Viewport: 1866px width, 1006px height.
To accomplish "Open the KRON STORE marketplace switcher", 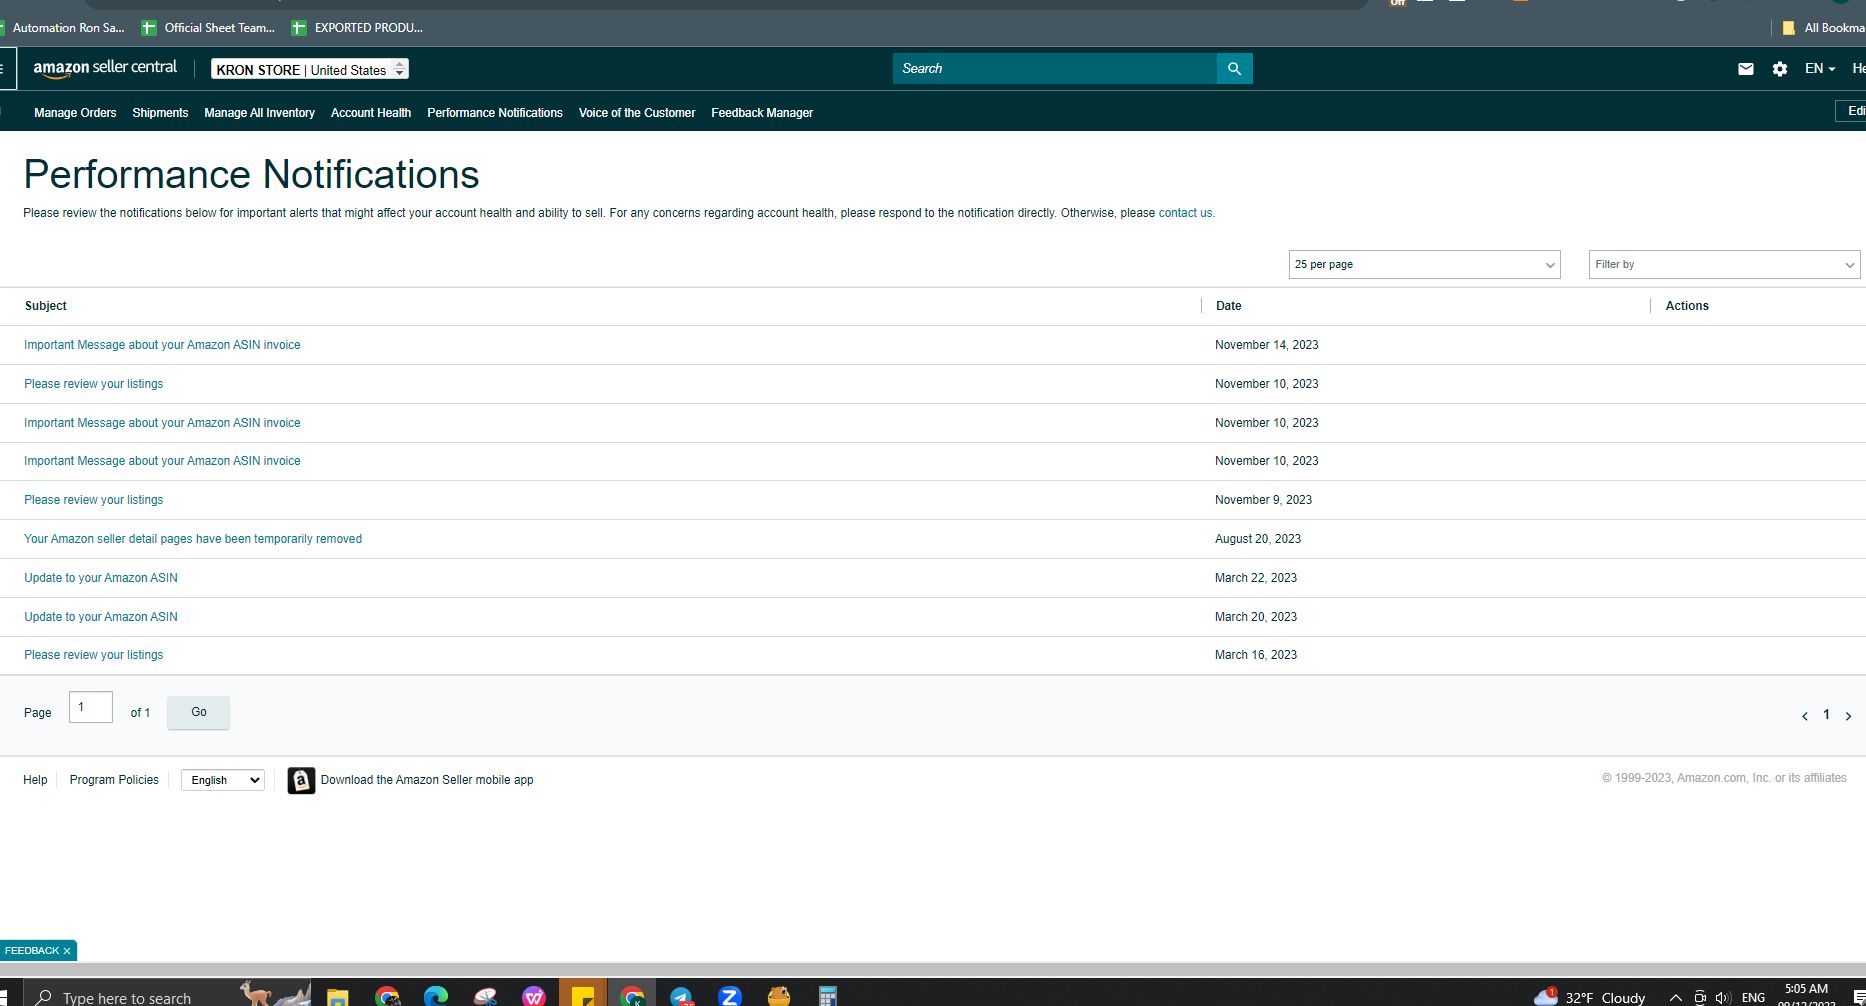I will pos(310,69).
